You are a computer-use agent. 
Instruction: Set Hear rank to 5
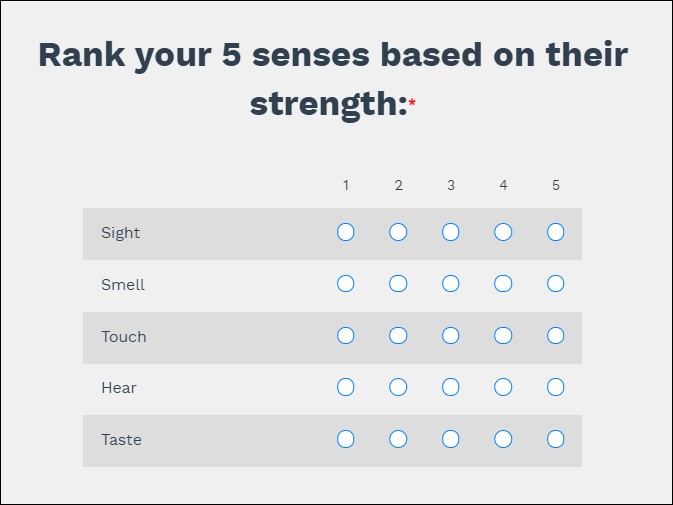[556, 387]
